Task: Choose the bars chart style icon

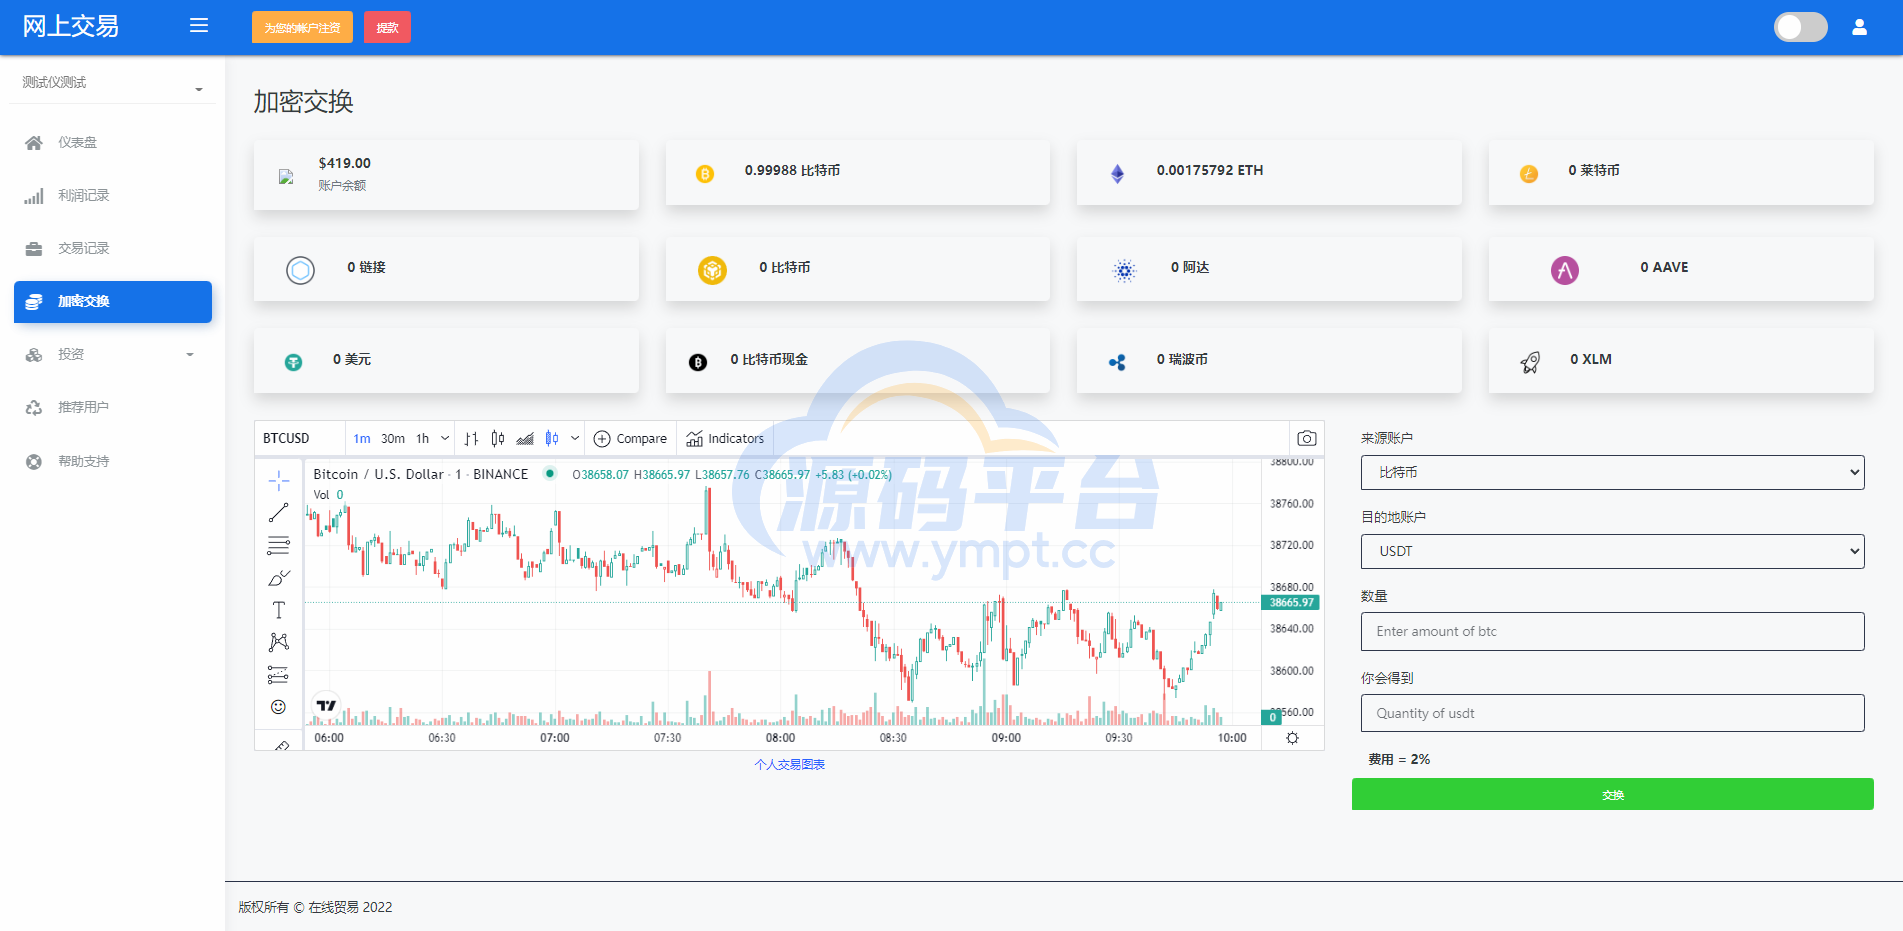Action: (471, 438)
